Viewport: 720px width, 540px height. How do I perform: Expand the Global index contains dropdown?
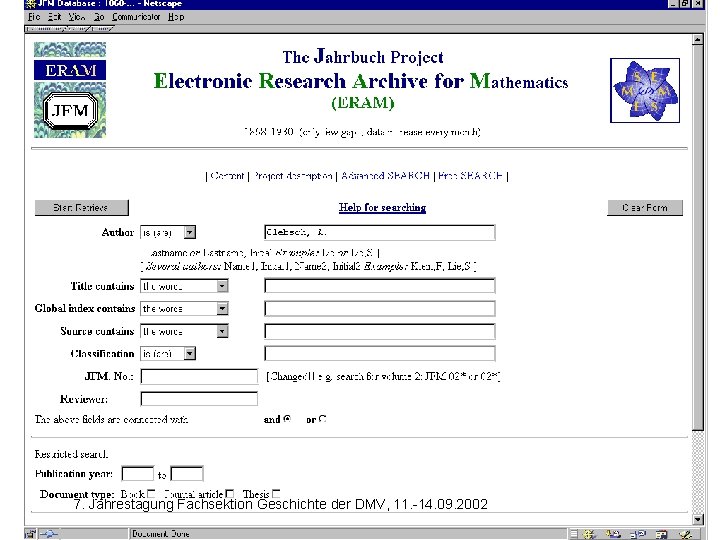222,309
